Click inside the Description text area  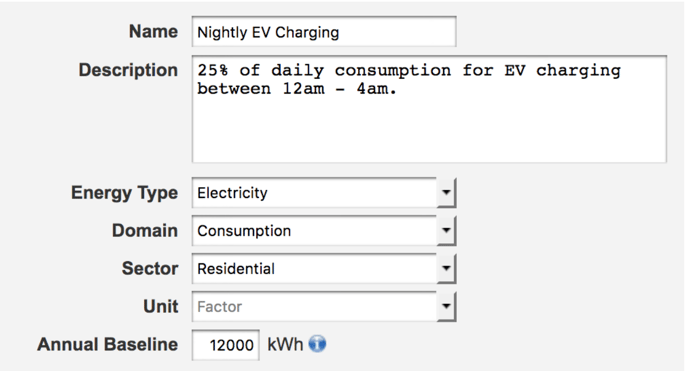pos(429,109)
